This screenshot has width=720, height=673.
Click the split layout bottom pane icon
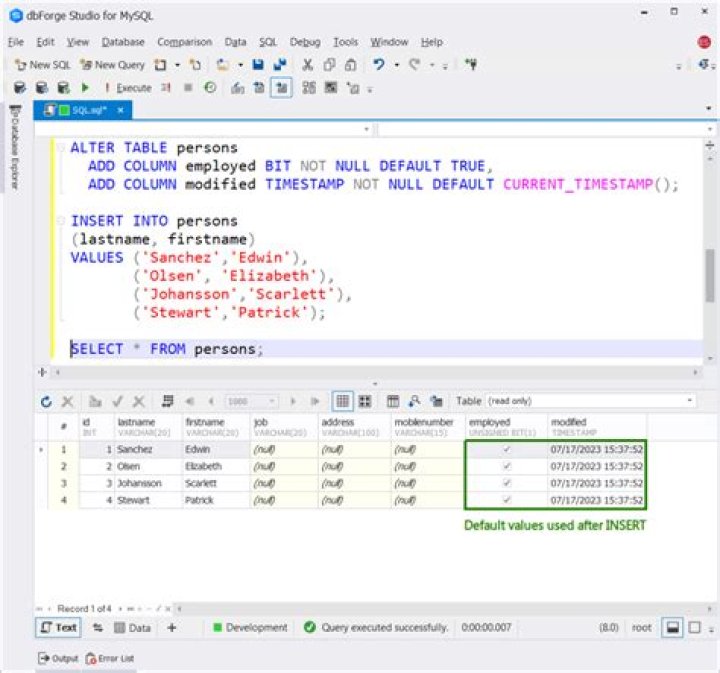[673, 628]
